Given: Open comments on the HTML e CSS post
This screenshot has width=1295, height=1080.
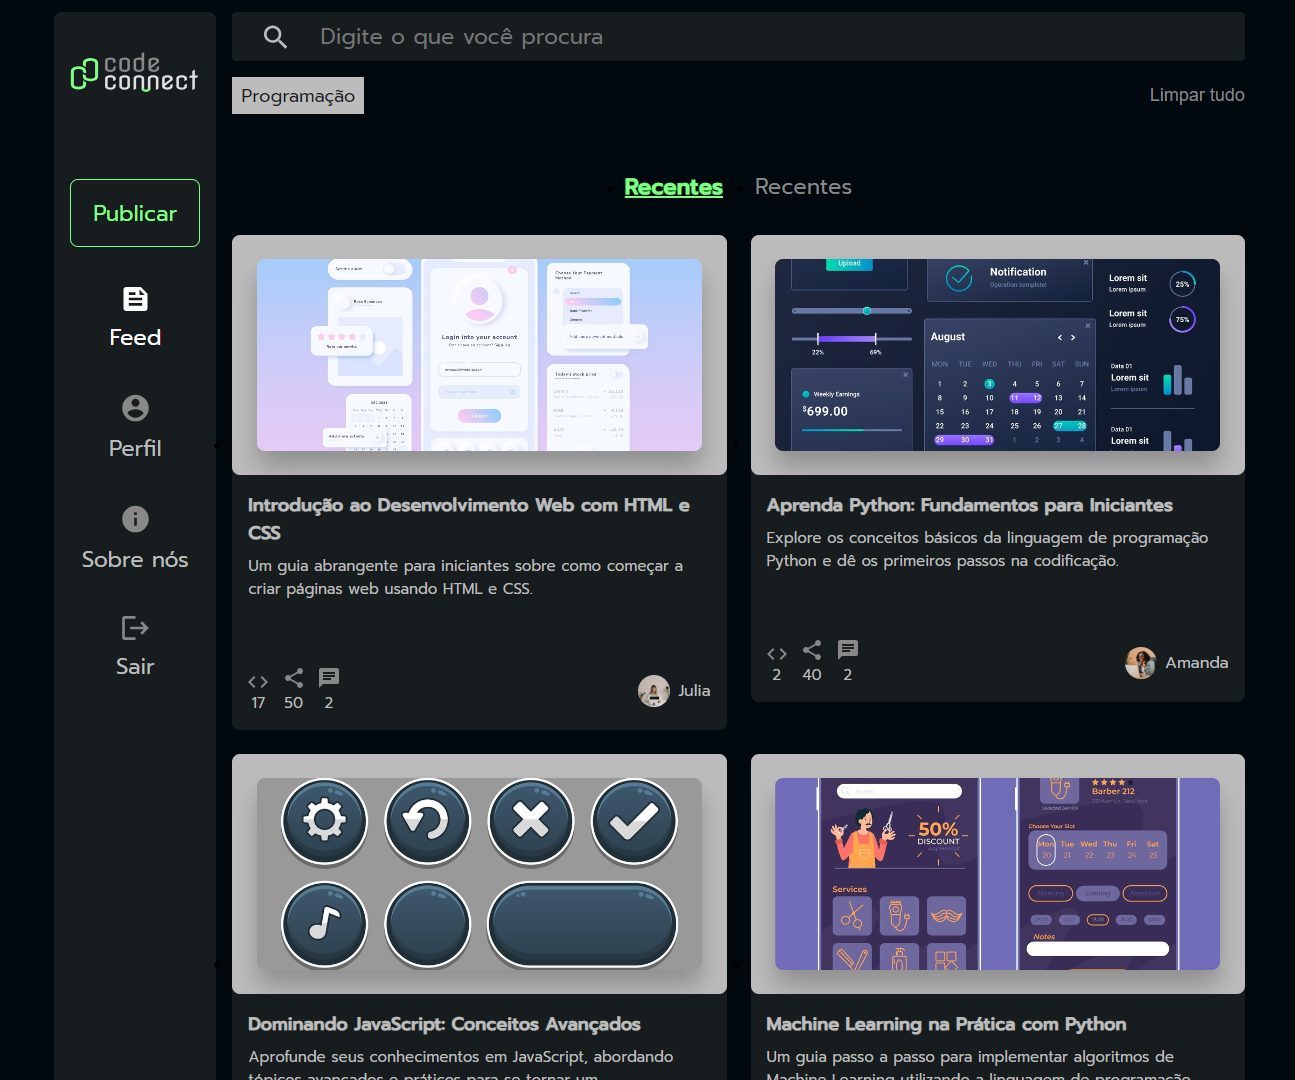Looking at the screenshot, I should (329, 678).
